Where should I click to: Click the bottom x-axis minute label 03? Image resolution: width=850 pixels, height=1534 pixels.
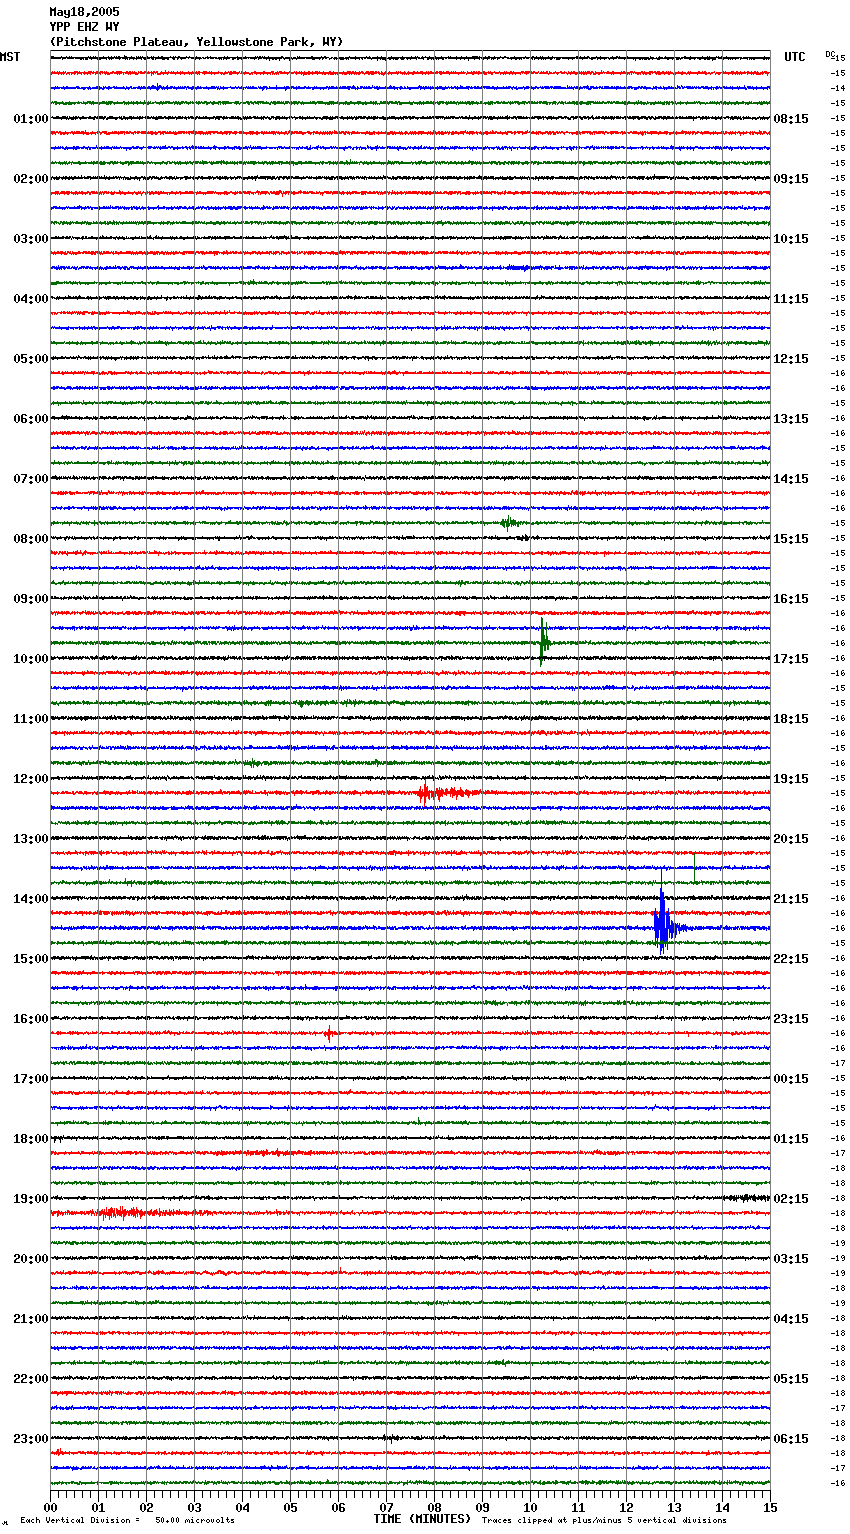(195, 1508)
